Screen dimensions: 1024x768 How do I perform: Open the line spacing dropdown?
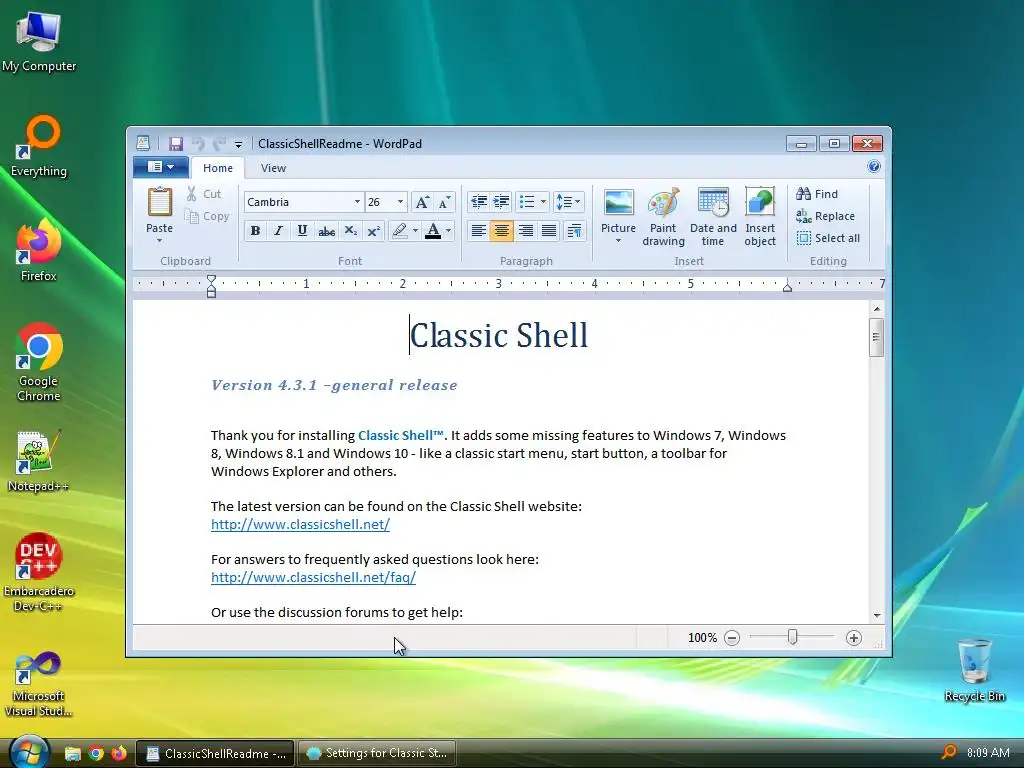click(x=568, y=202)
